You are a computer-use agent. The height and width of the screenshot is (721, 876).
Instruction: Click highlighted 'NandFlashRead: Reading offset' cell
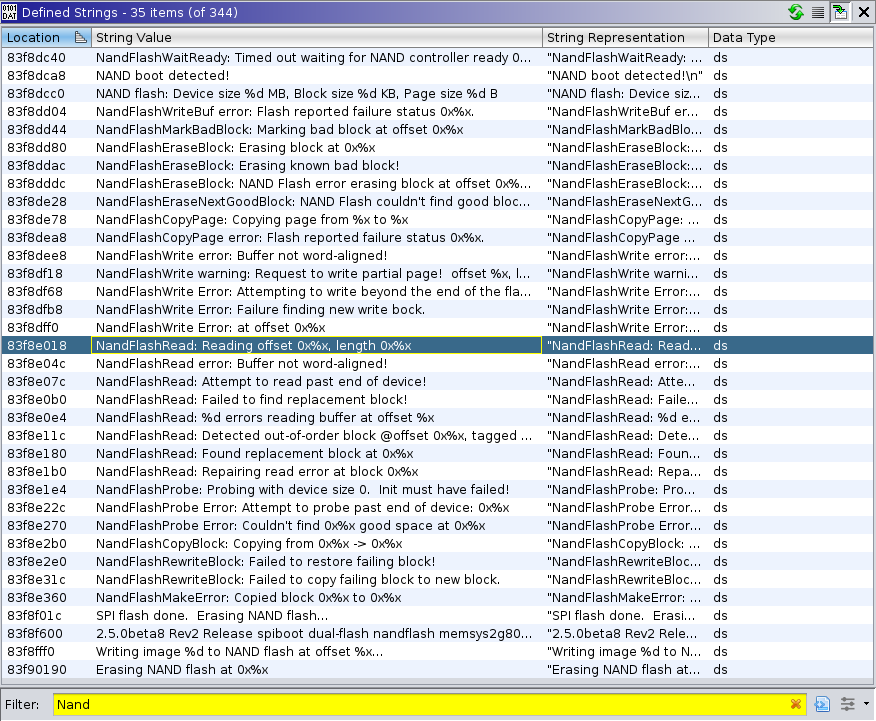coord(316,345)
